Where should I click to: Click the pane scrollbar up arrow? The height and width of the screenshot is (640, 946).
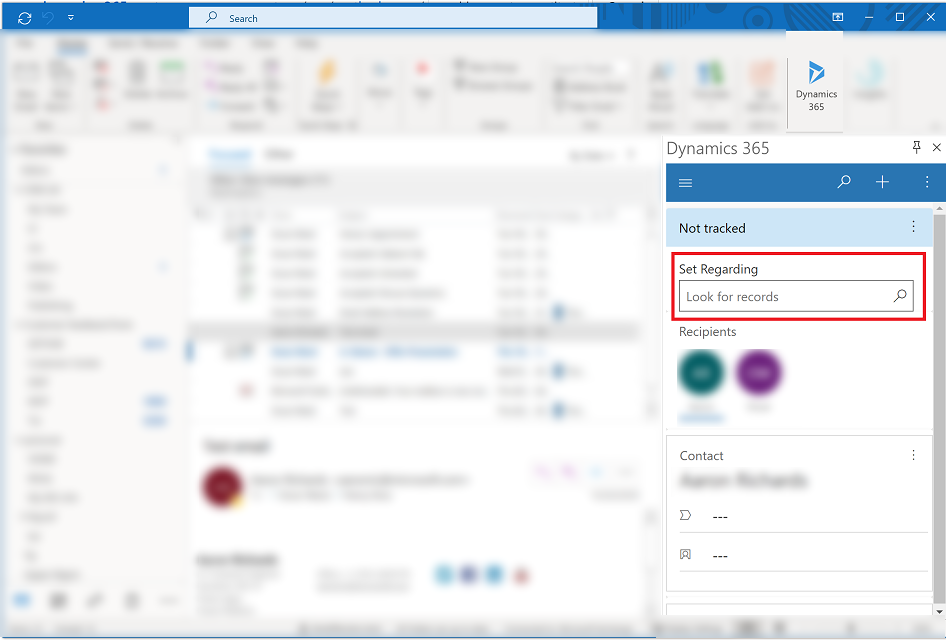click(x=939, y=209)
